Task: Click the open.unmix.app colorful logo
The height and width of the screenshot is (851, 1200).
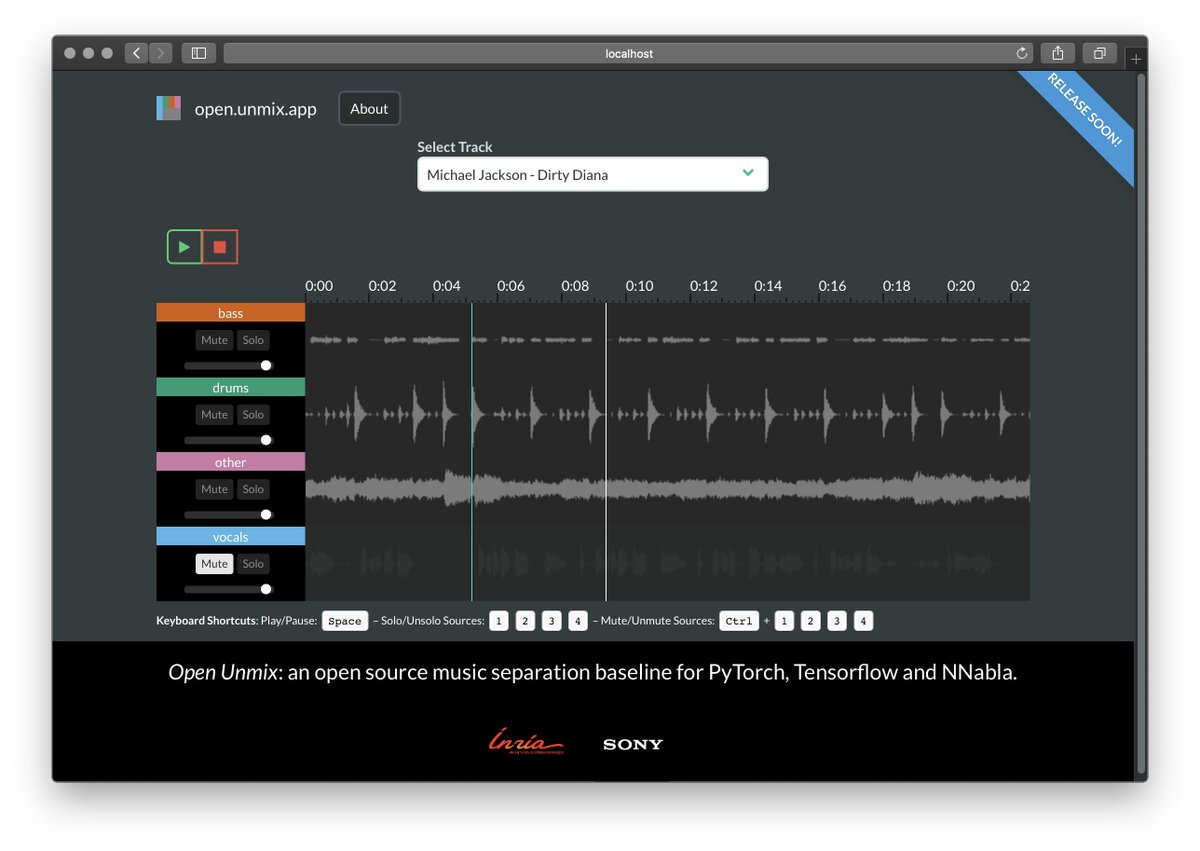Action: (x=168, y=108)
